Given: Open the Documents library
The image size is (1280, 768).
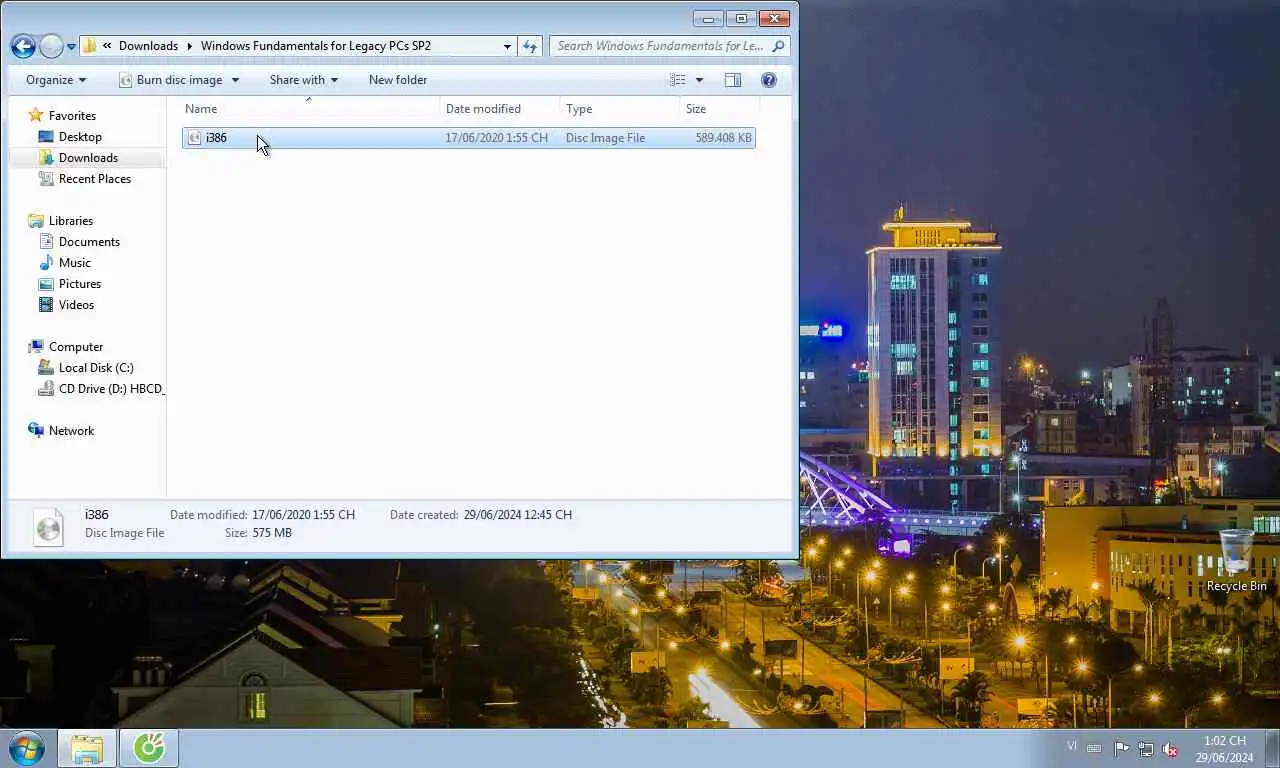Looking at the screenshot, I should click(89, 242).
